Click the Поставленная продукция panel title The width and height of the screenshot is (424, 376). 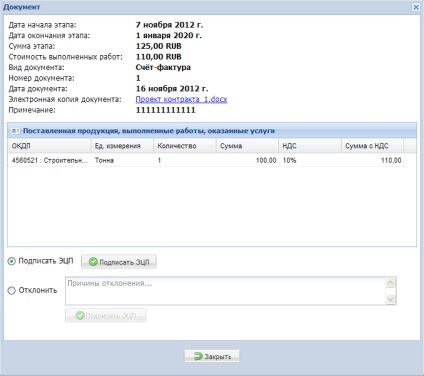(149, 131)
